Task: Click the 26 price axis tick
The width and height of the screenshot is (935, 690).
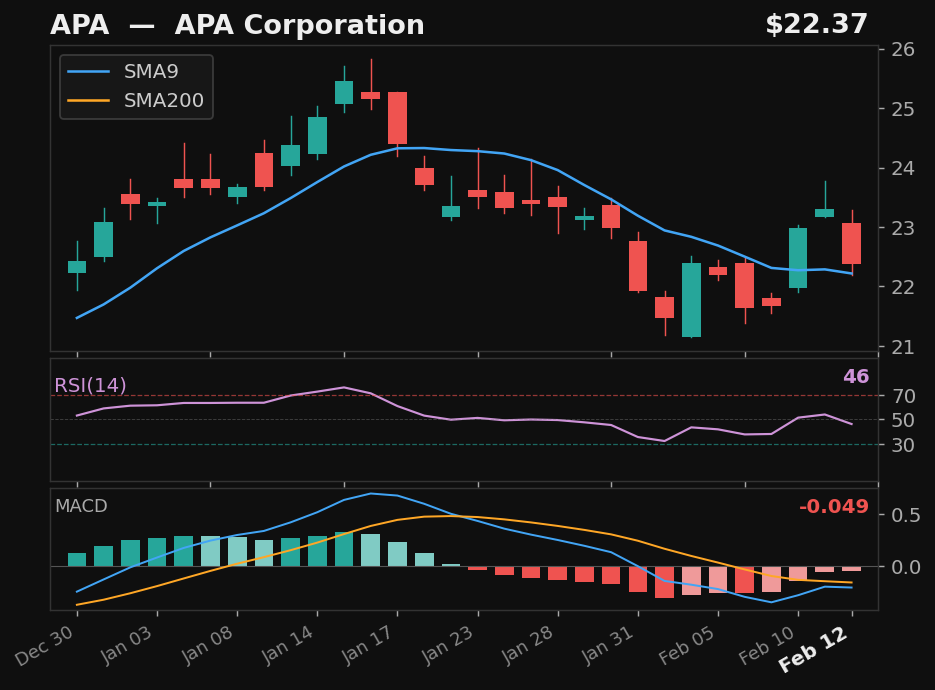Action: point(903,49)
